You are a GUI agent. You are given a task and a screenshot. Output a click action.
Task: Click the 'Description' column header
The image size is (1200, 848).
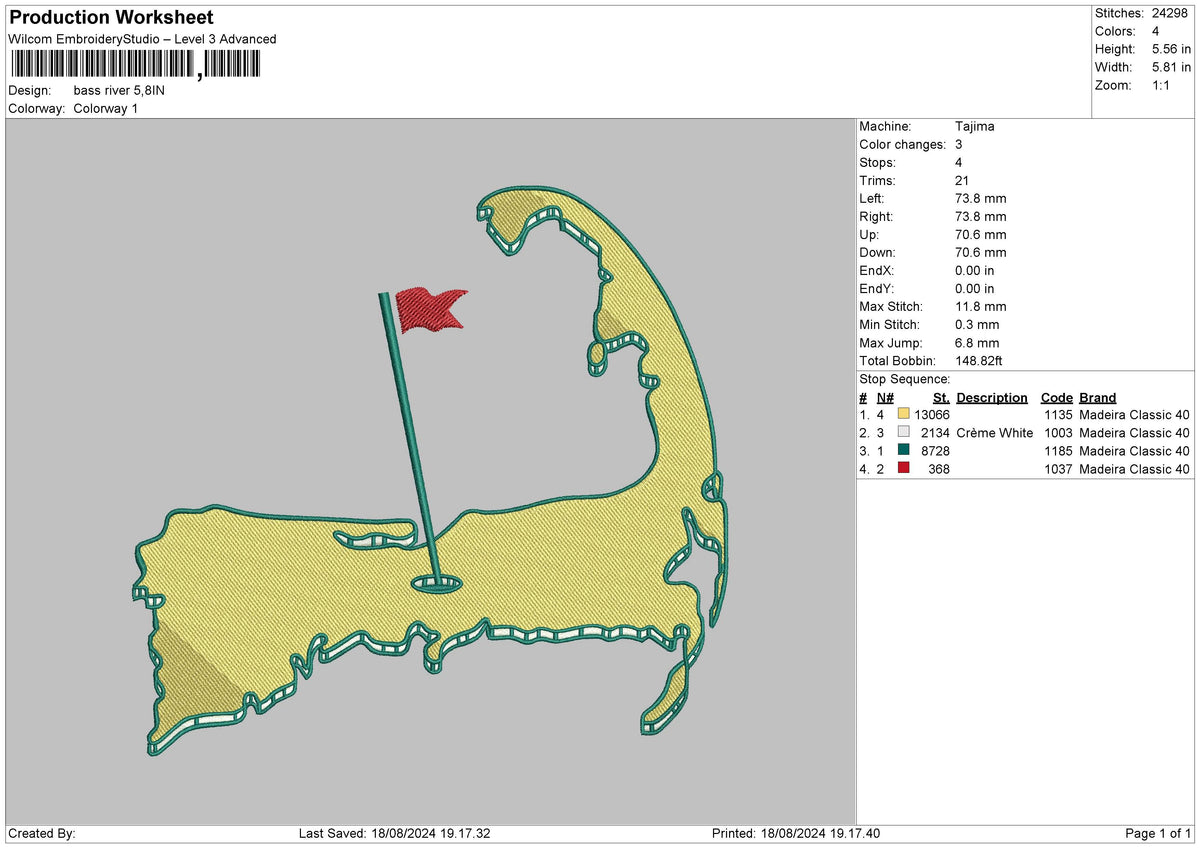pyautogui.click(x=992, y=397)
